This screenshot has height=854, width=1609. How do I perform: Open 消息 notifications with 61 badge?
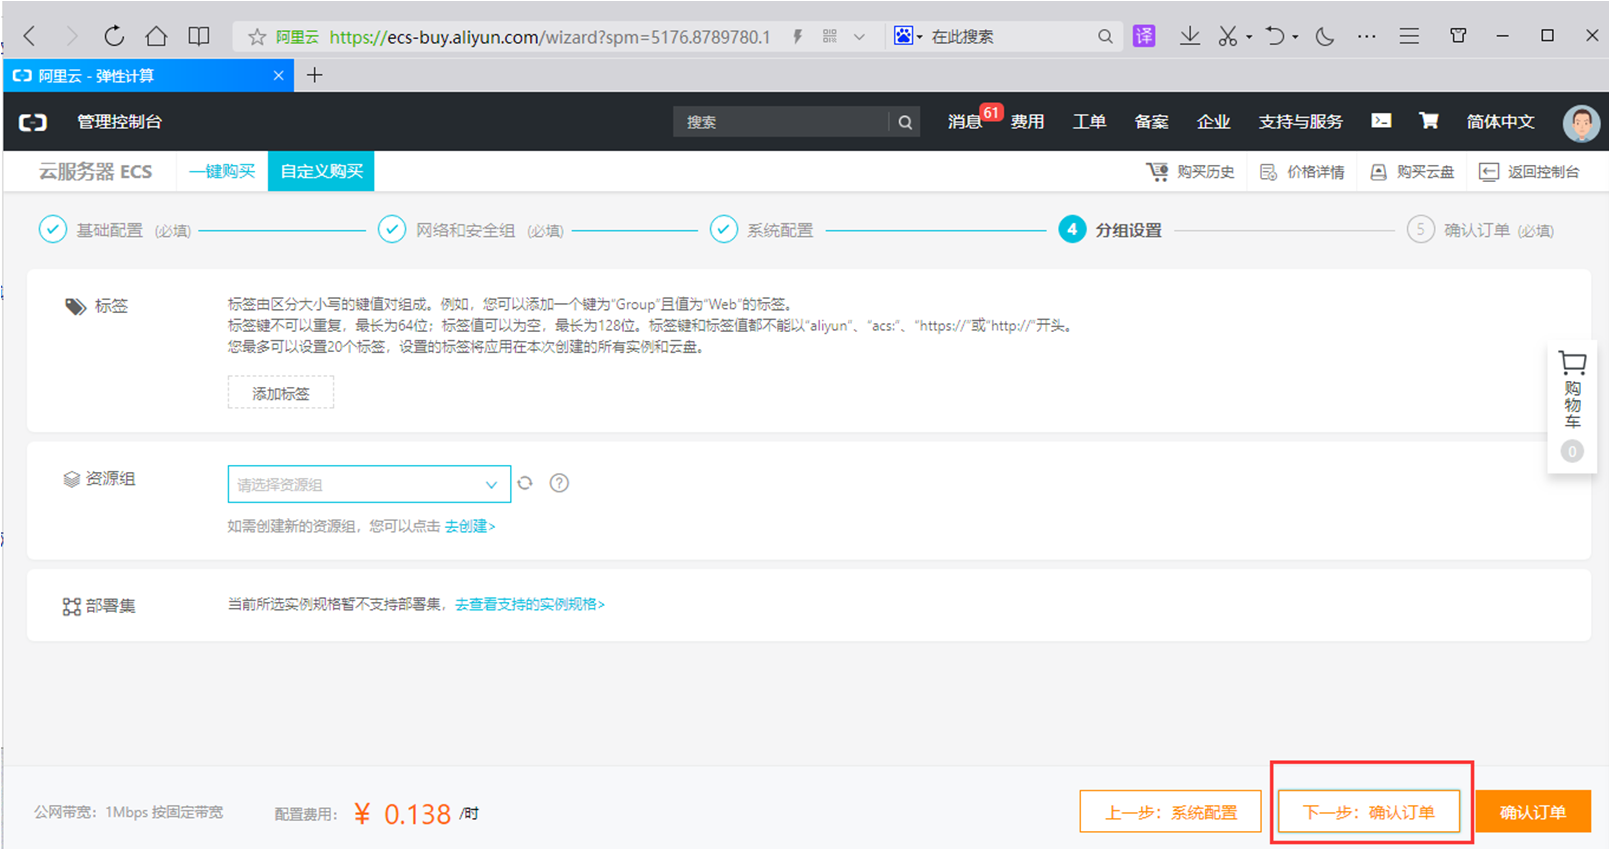point(966,122)
